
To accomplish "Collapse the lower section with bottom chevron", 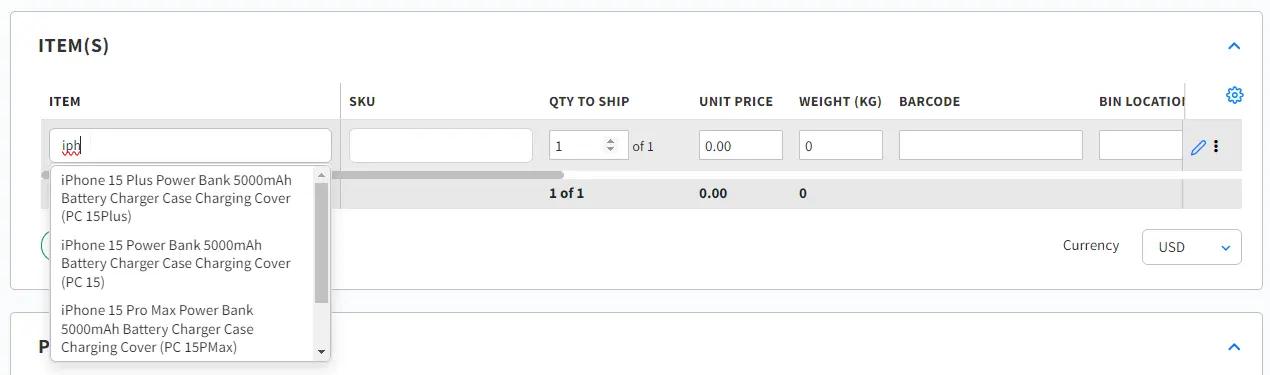I will click(x=1234, y=347).
